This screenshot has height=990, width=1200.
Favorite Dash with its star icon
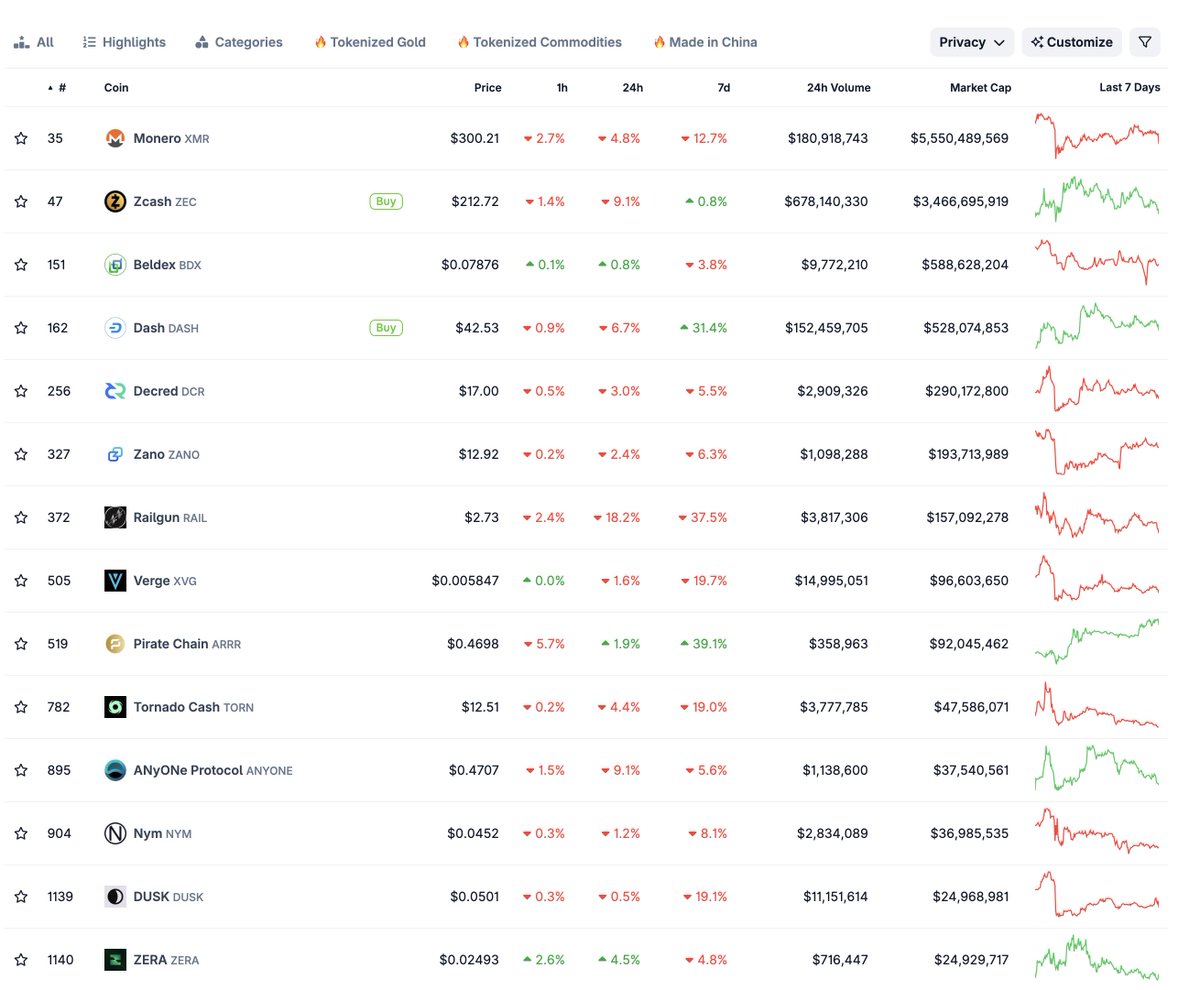click(21, 328)
